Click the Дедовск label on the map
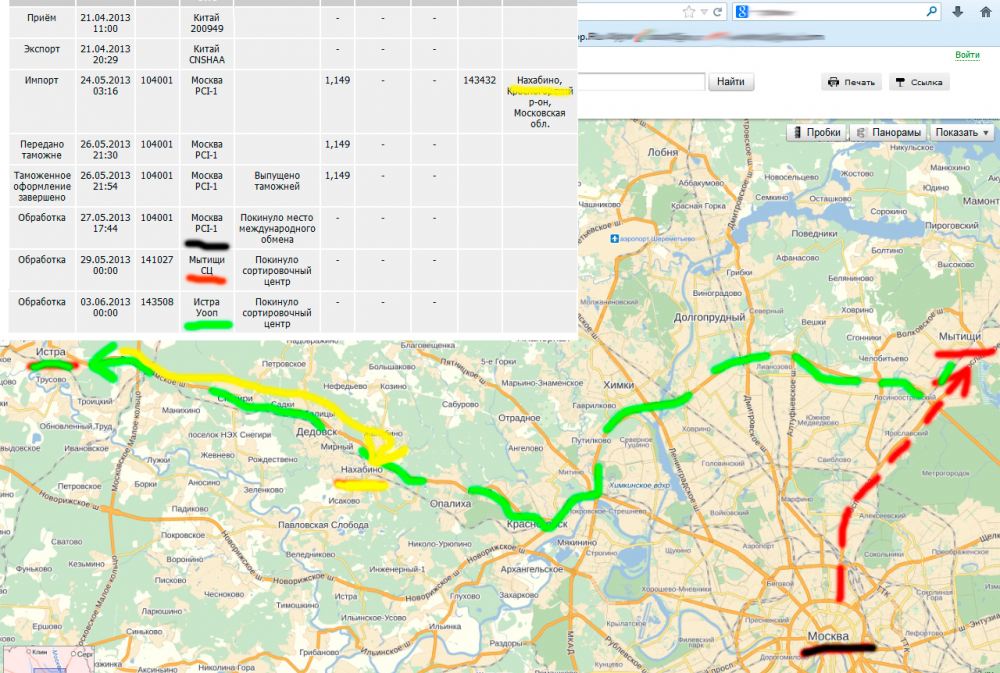1000x673 pixels. [x=316, y=432]
